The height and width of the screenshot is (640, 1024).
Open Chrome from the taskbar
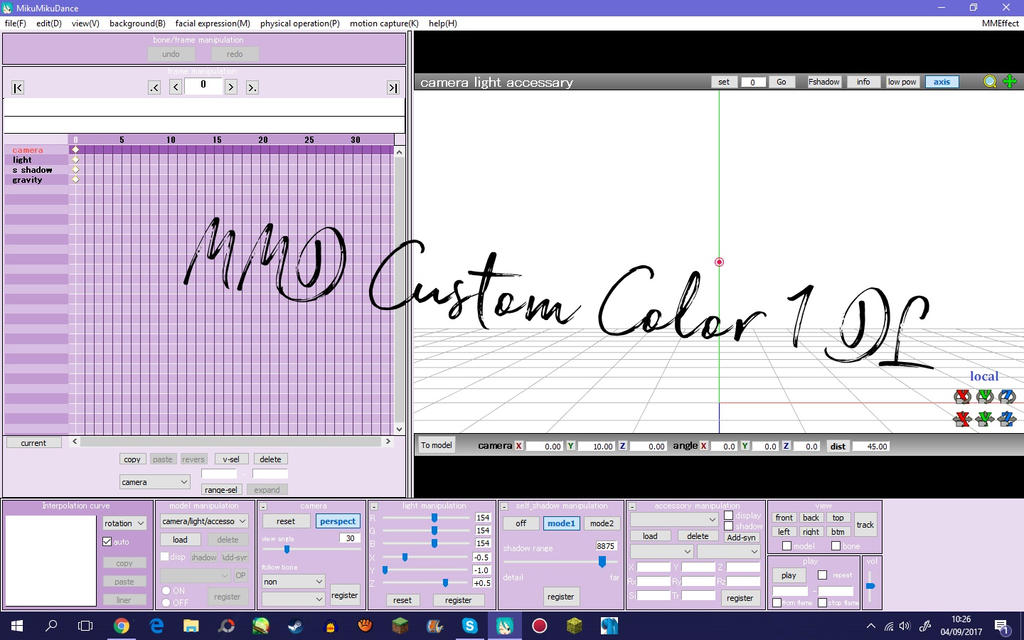click(121, 626)
